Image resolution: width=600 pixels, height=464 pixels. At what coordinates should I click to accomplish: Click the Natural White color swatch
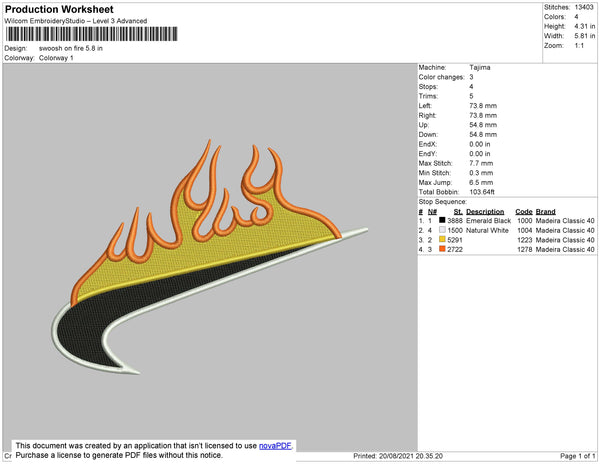442,230
